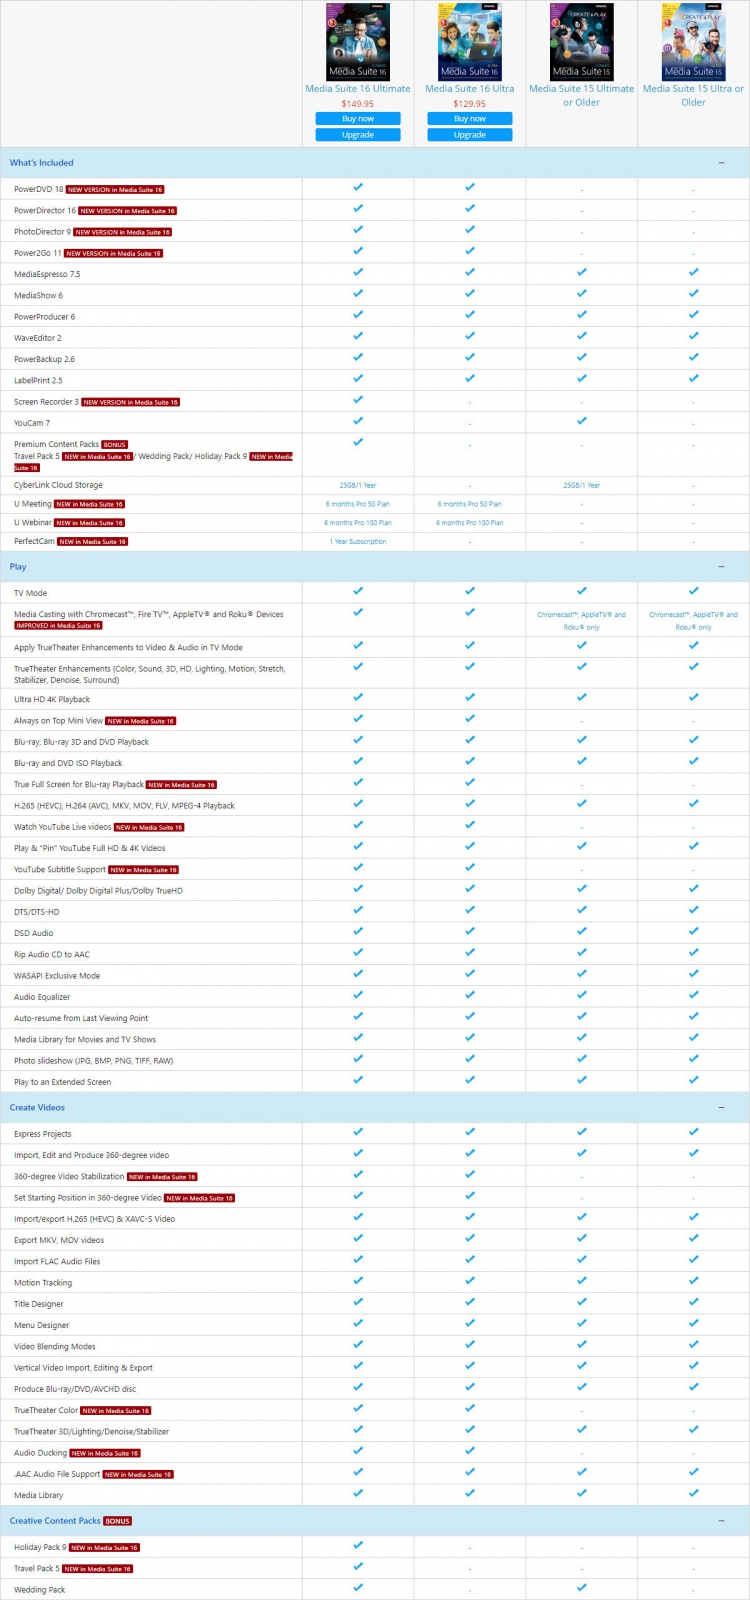Click the BONUS badge beside Premium Content Packs
This screenshot has width=750, height=1600.
(114, 445)
